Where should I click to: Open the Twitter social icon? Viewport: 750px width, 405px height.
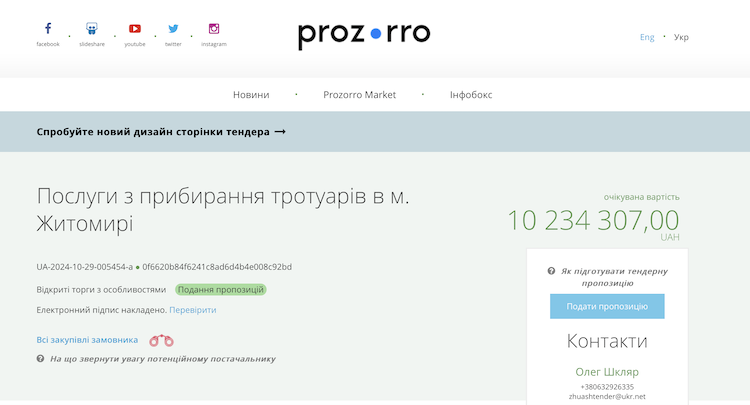click(x=173, y=29)
